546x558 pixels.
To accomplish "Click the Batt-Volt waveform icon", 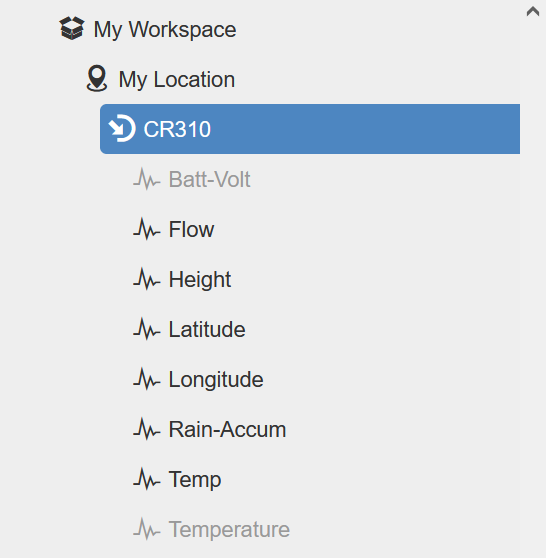I will [x=147, y=179].
